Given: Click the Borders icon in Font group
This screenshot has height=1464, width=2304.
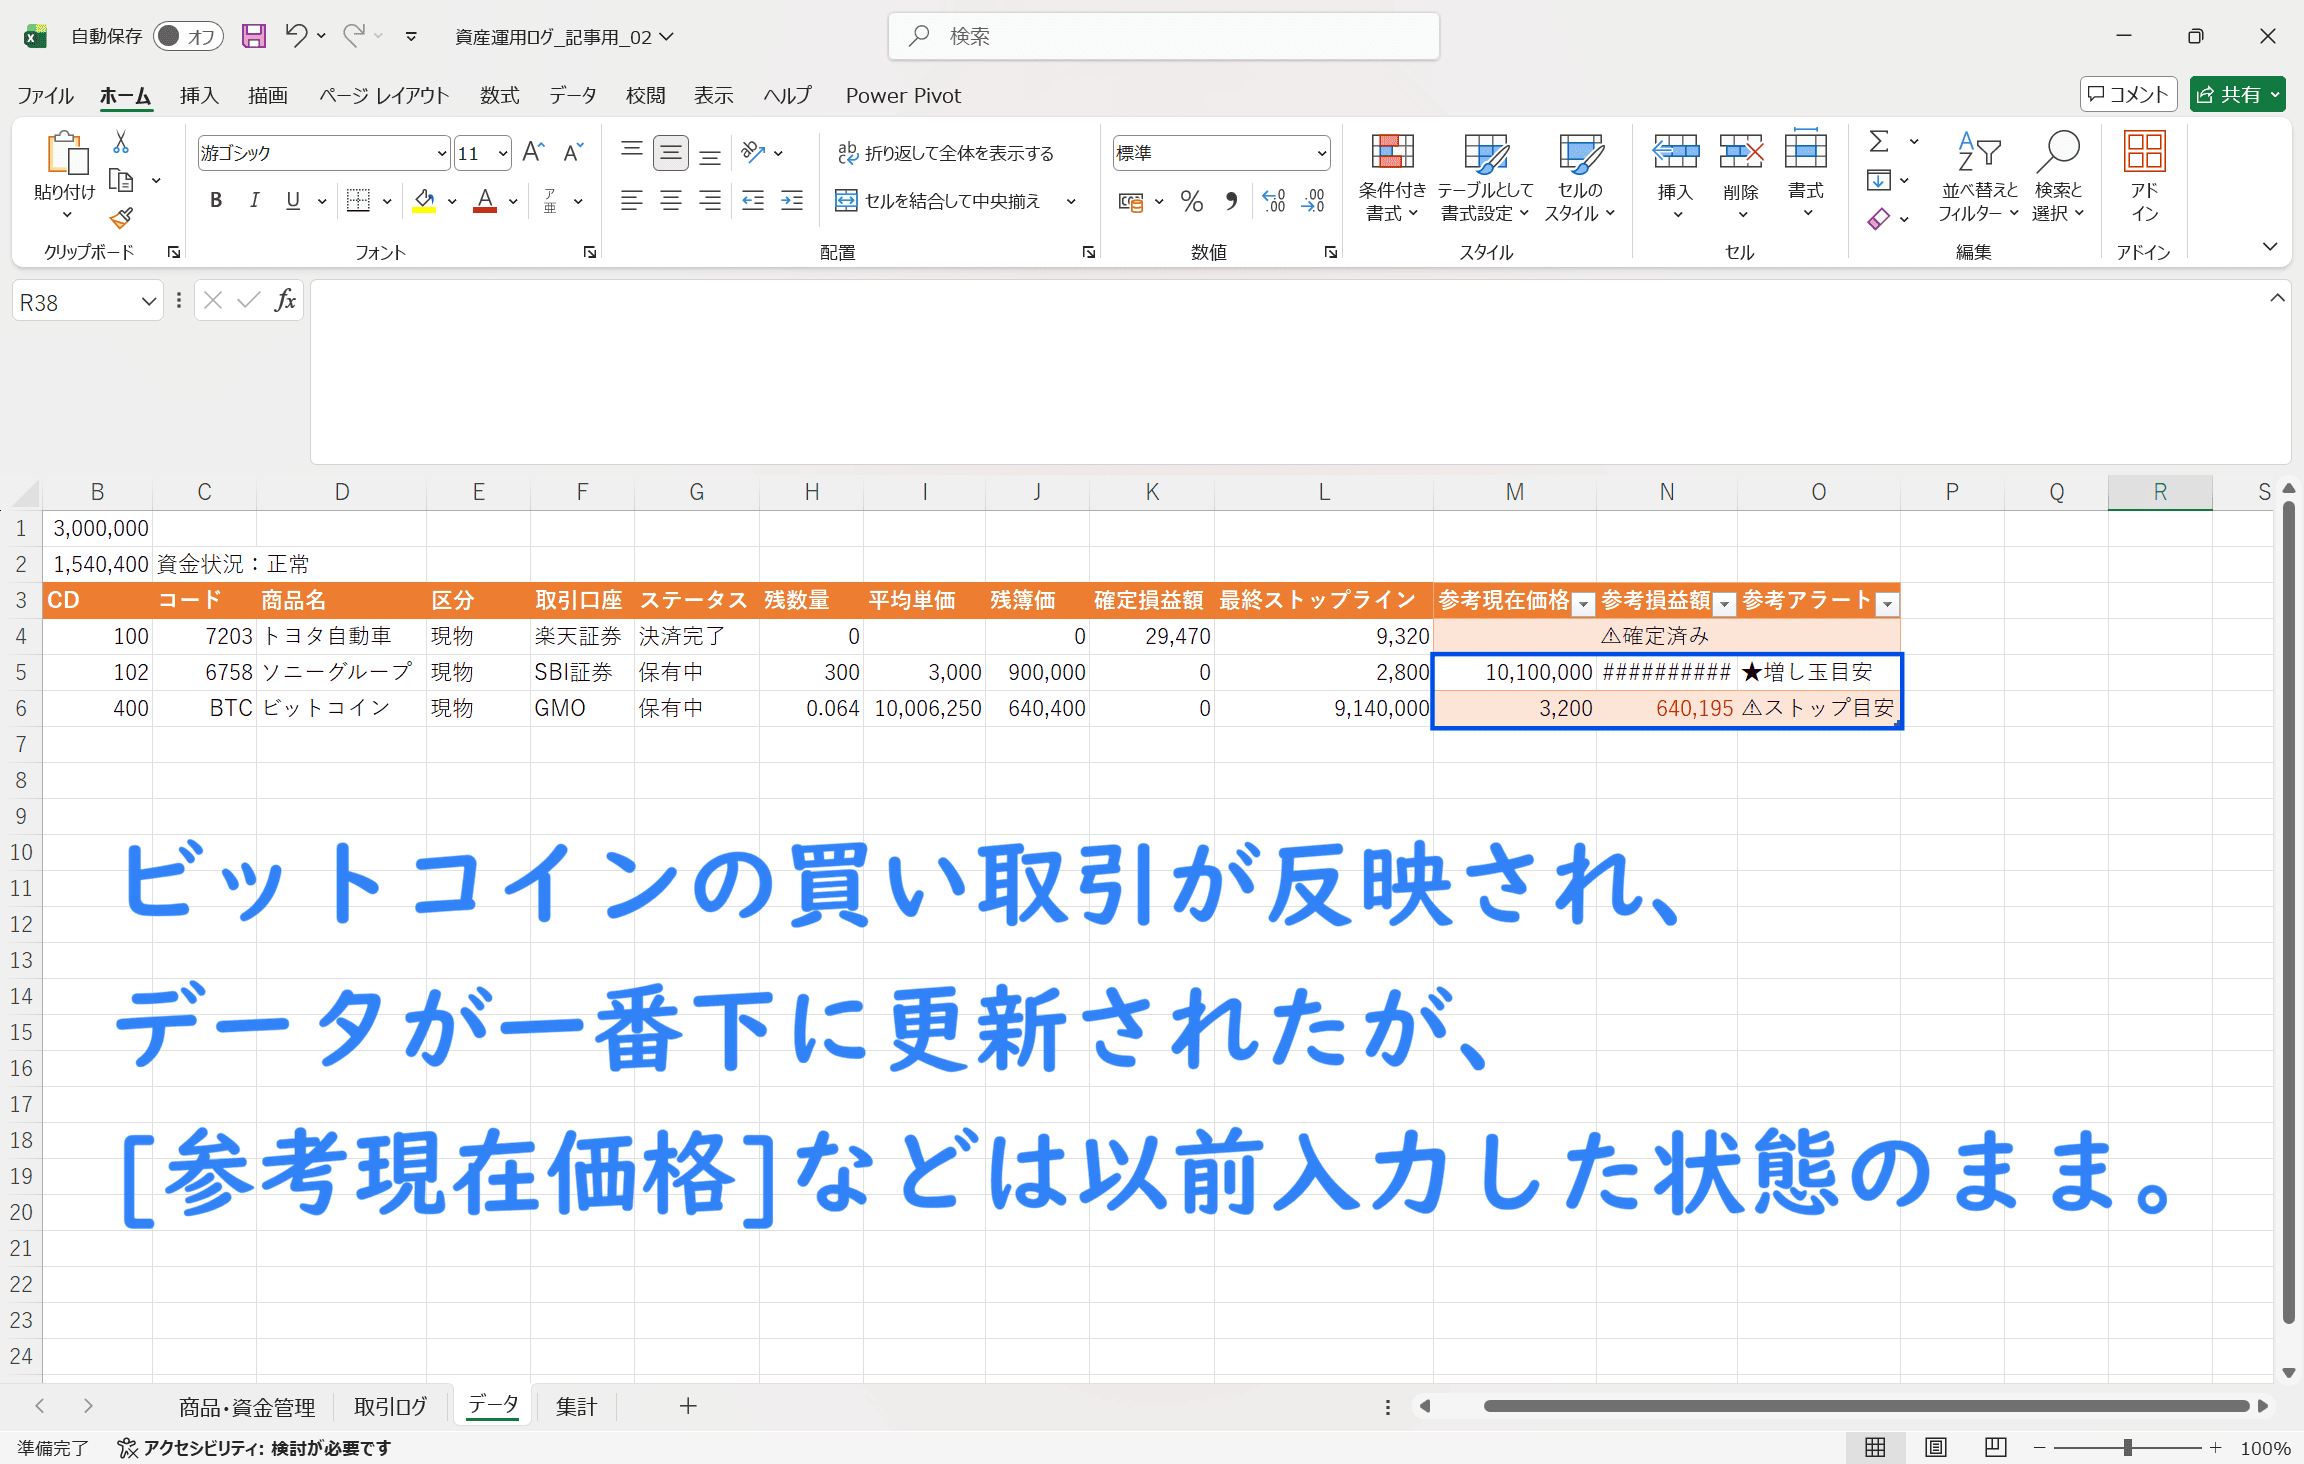Looking at the screenshot, I should click(358, 201).
